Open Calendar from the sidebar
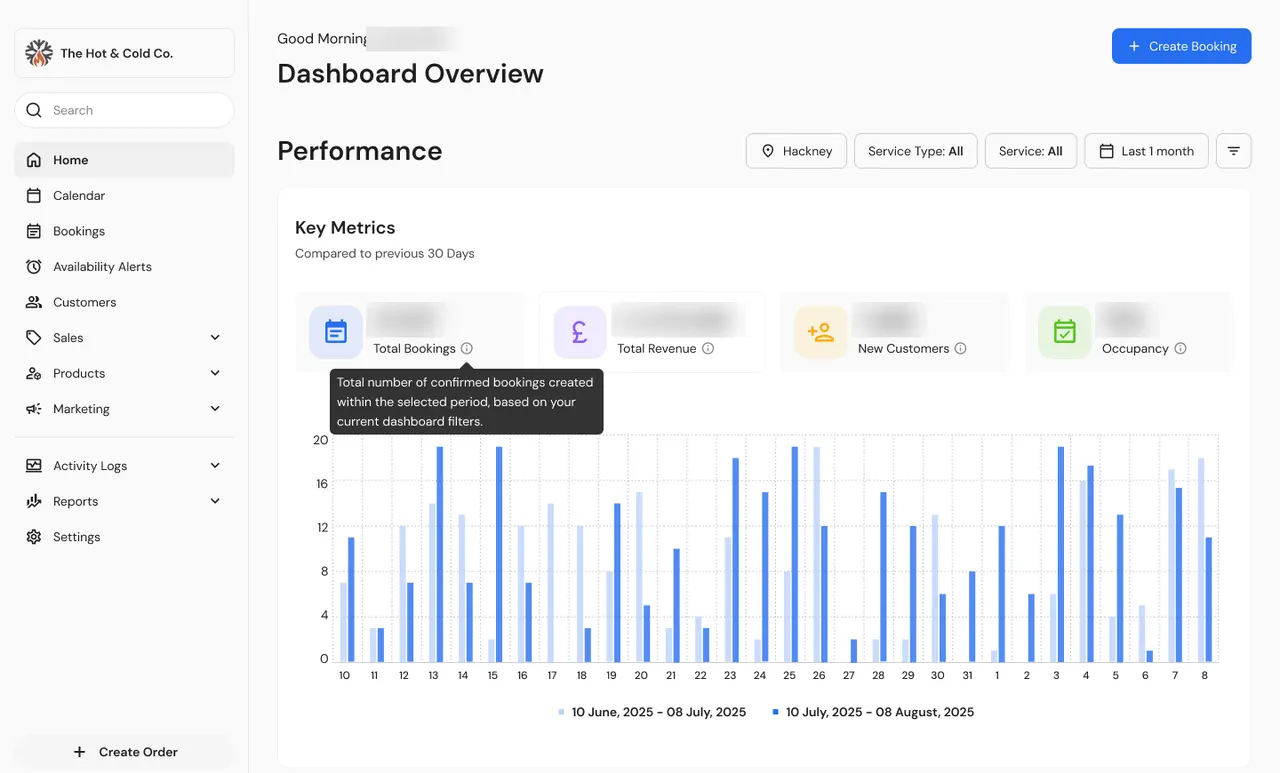Screen dimensions: 1280x773 pos(124,196)
